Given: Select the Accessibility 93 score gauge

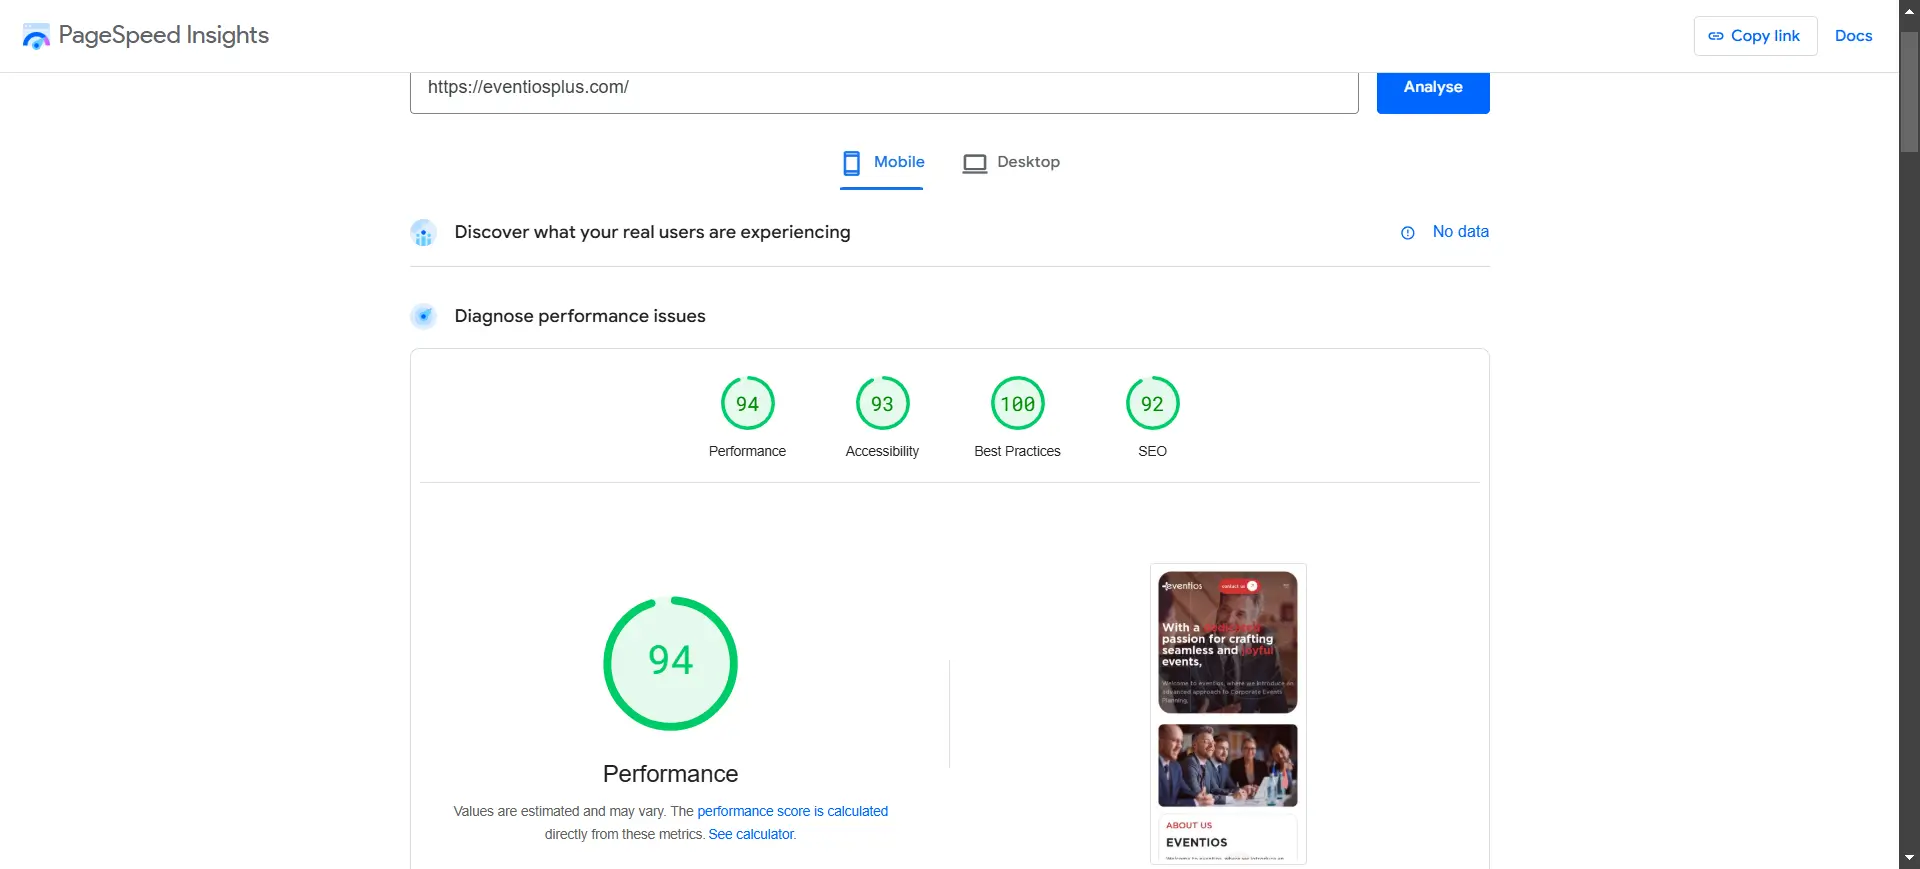Looking at the screenshot, I should click(882, 403).
